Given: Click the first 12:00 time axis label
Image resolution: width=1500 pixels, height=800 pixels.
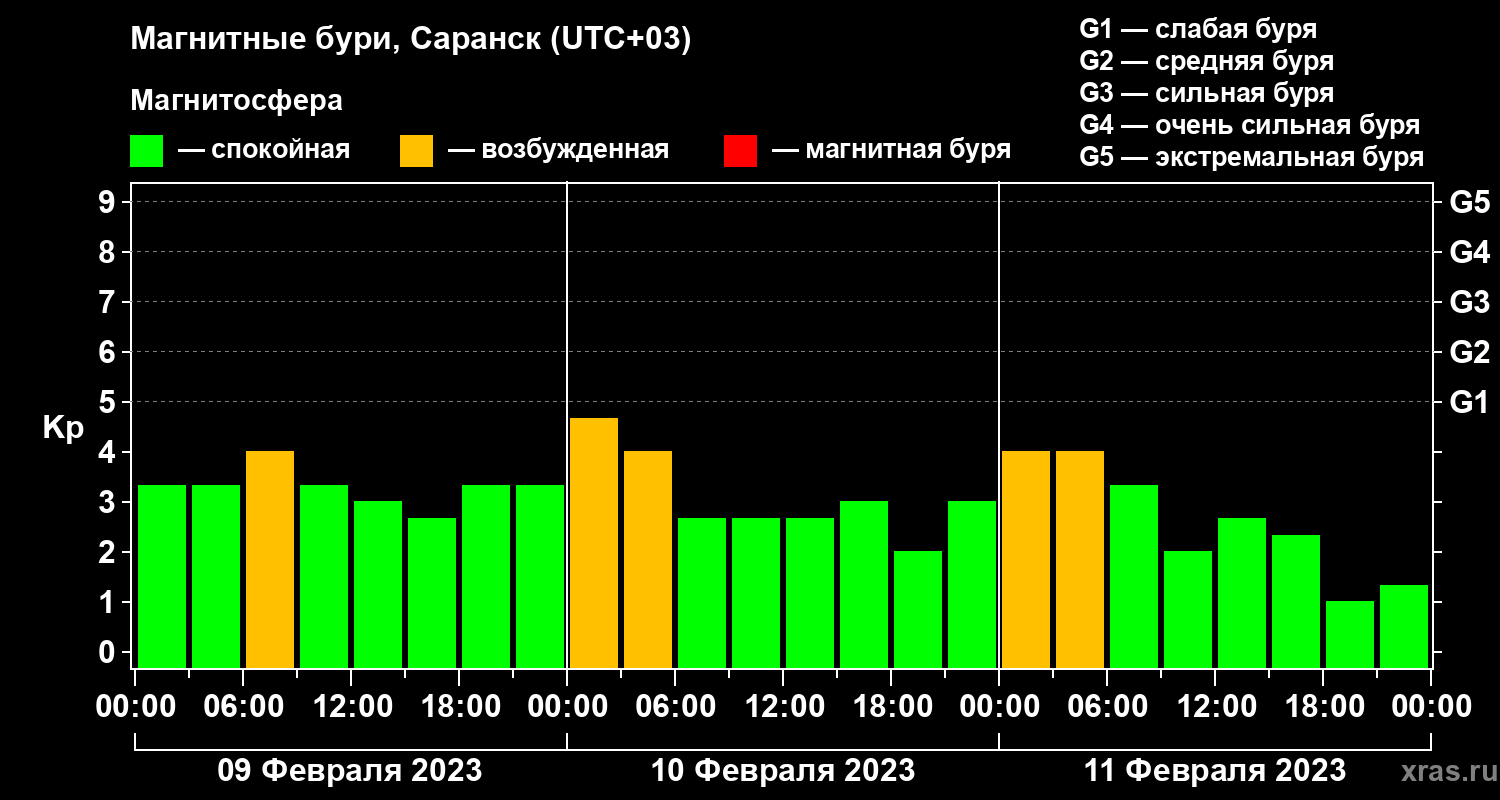Looking at the screenshot, I should tap(351, 707).
